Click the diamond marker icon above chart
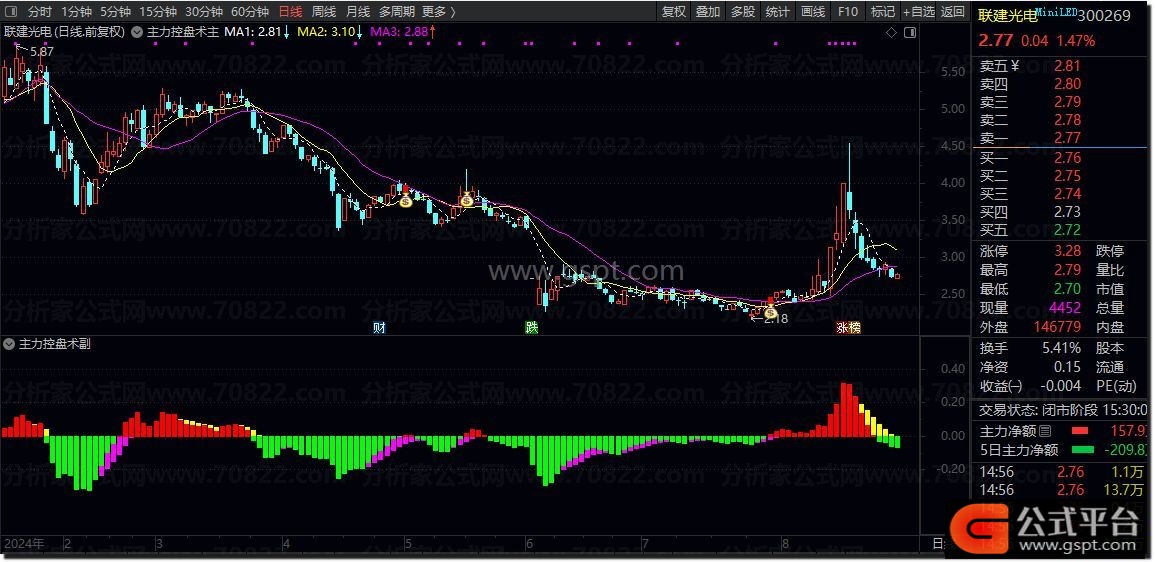Viewport: 1155px width, 562px height. (891, 32)
